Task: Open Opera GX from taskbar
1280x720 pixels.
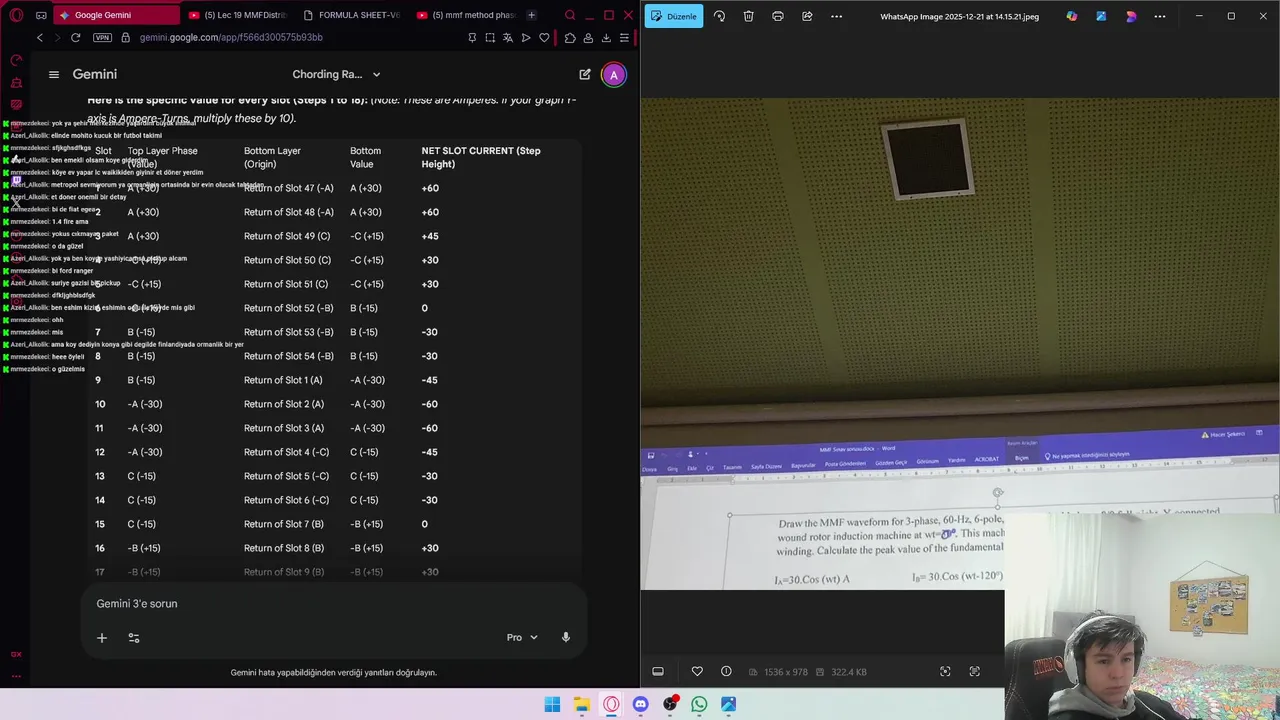Action: coord(611,704)
